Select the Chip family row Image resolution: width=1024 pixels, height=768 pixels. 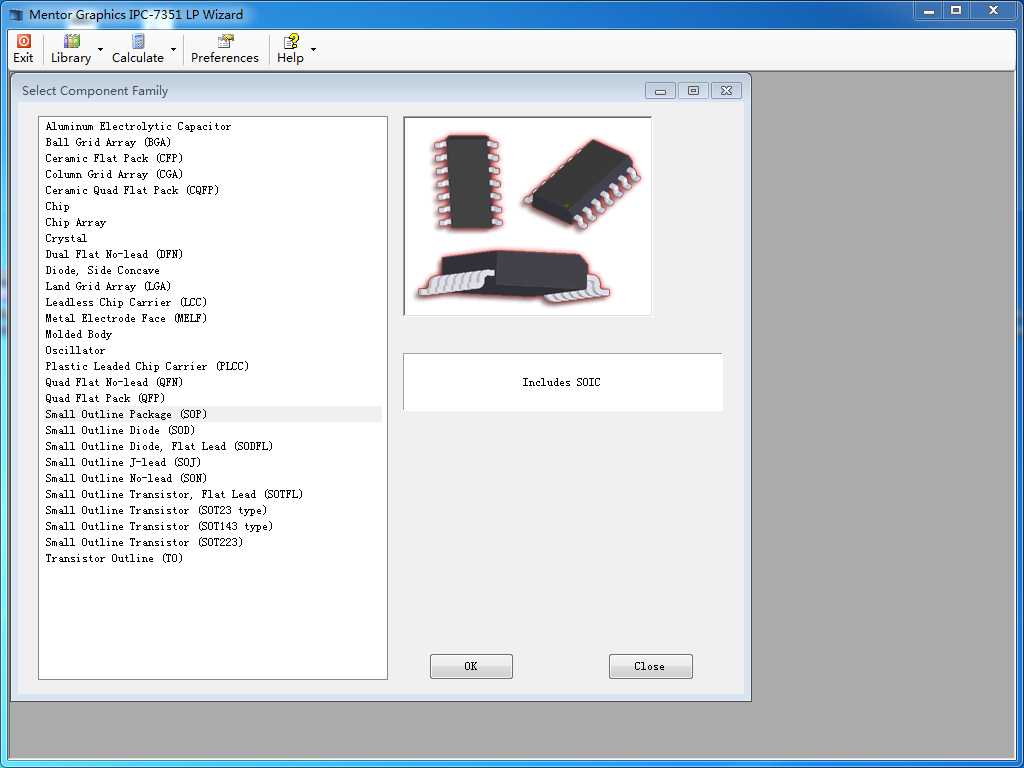pyautogui.click(x=210, y=206)
